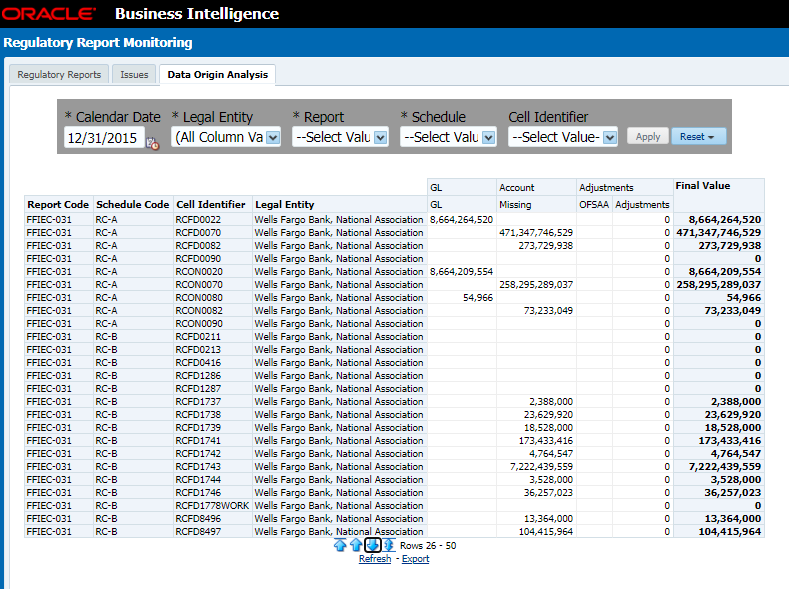Click the Apply button
This screenshot has height=589, width=789.
[x=648, y=136]
